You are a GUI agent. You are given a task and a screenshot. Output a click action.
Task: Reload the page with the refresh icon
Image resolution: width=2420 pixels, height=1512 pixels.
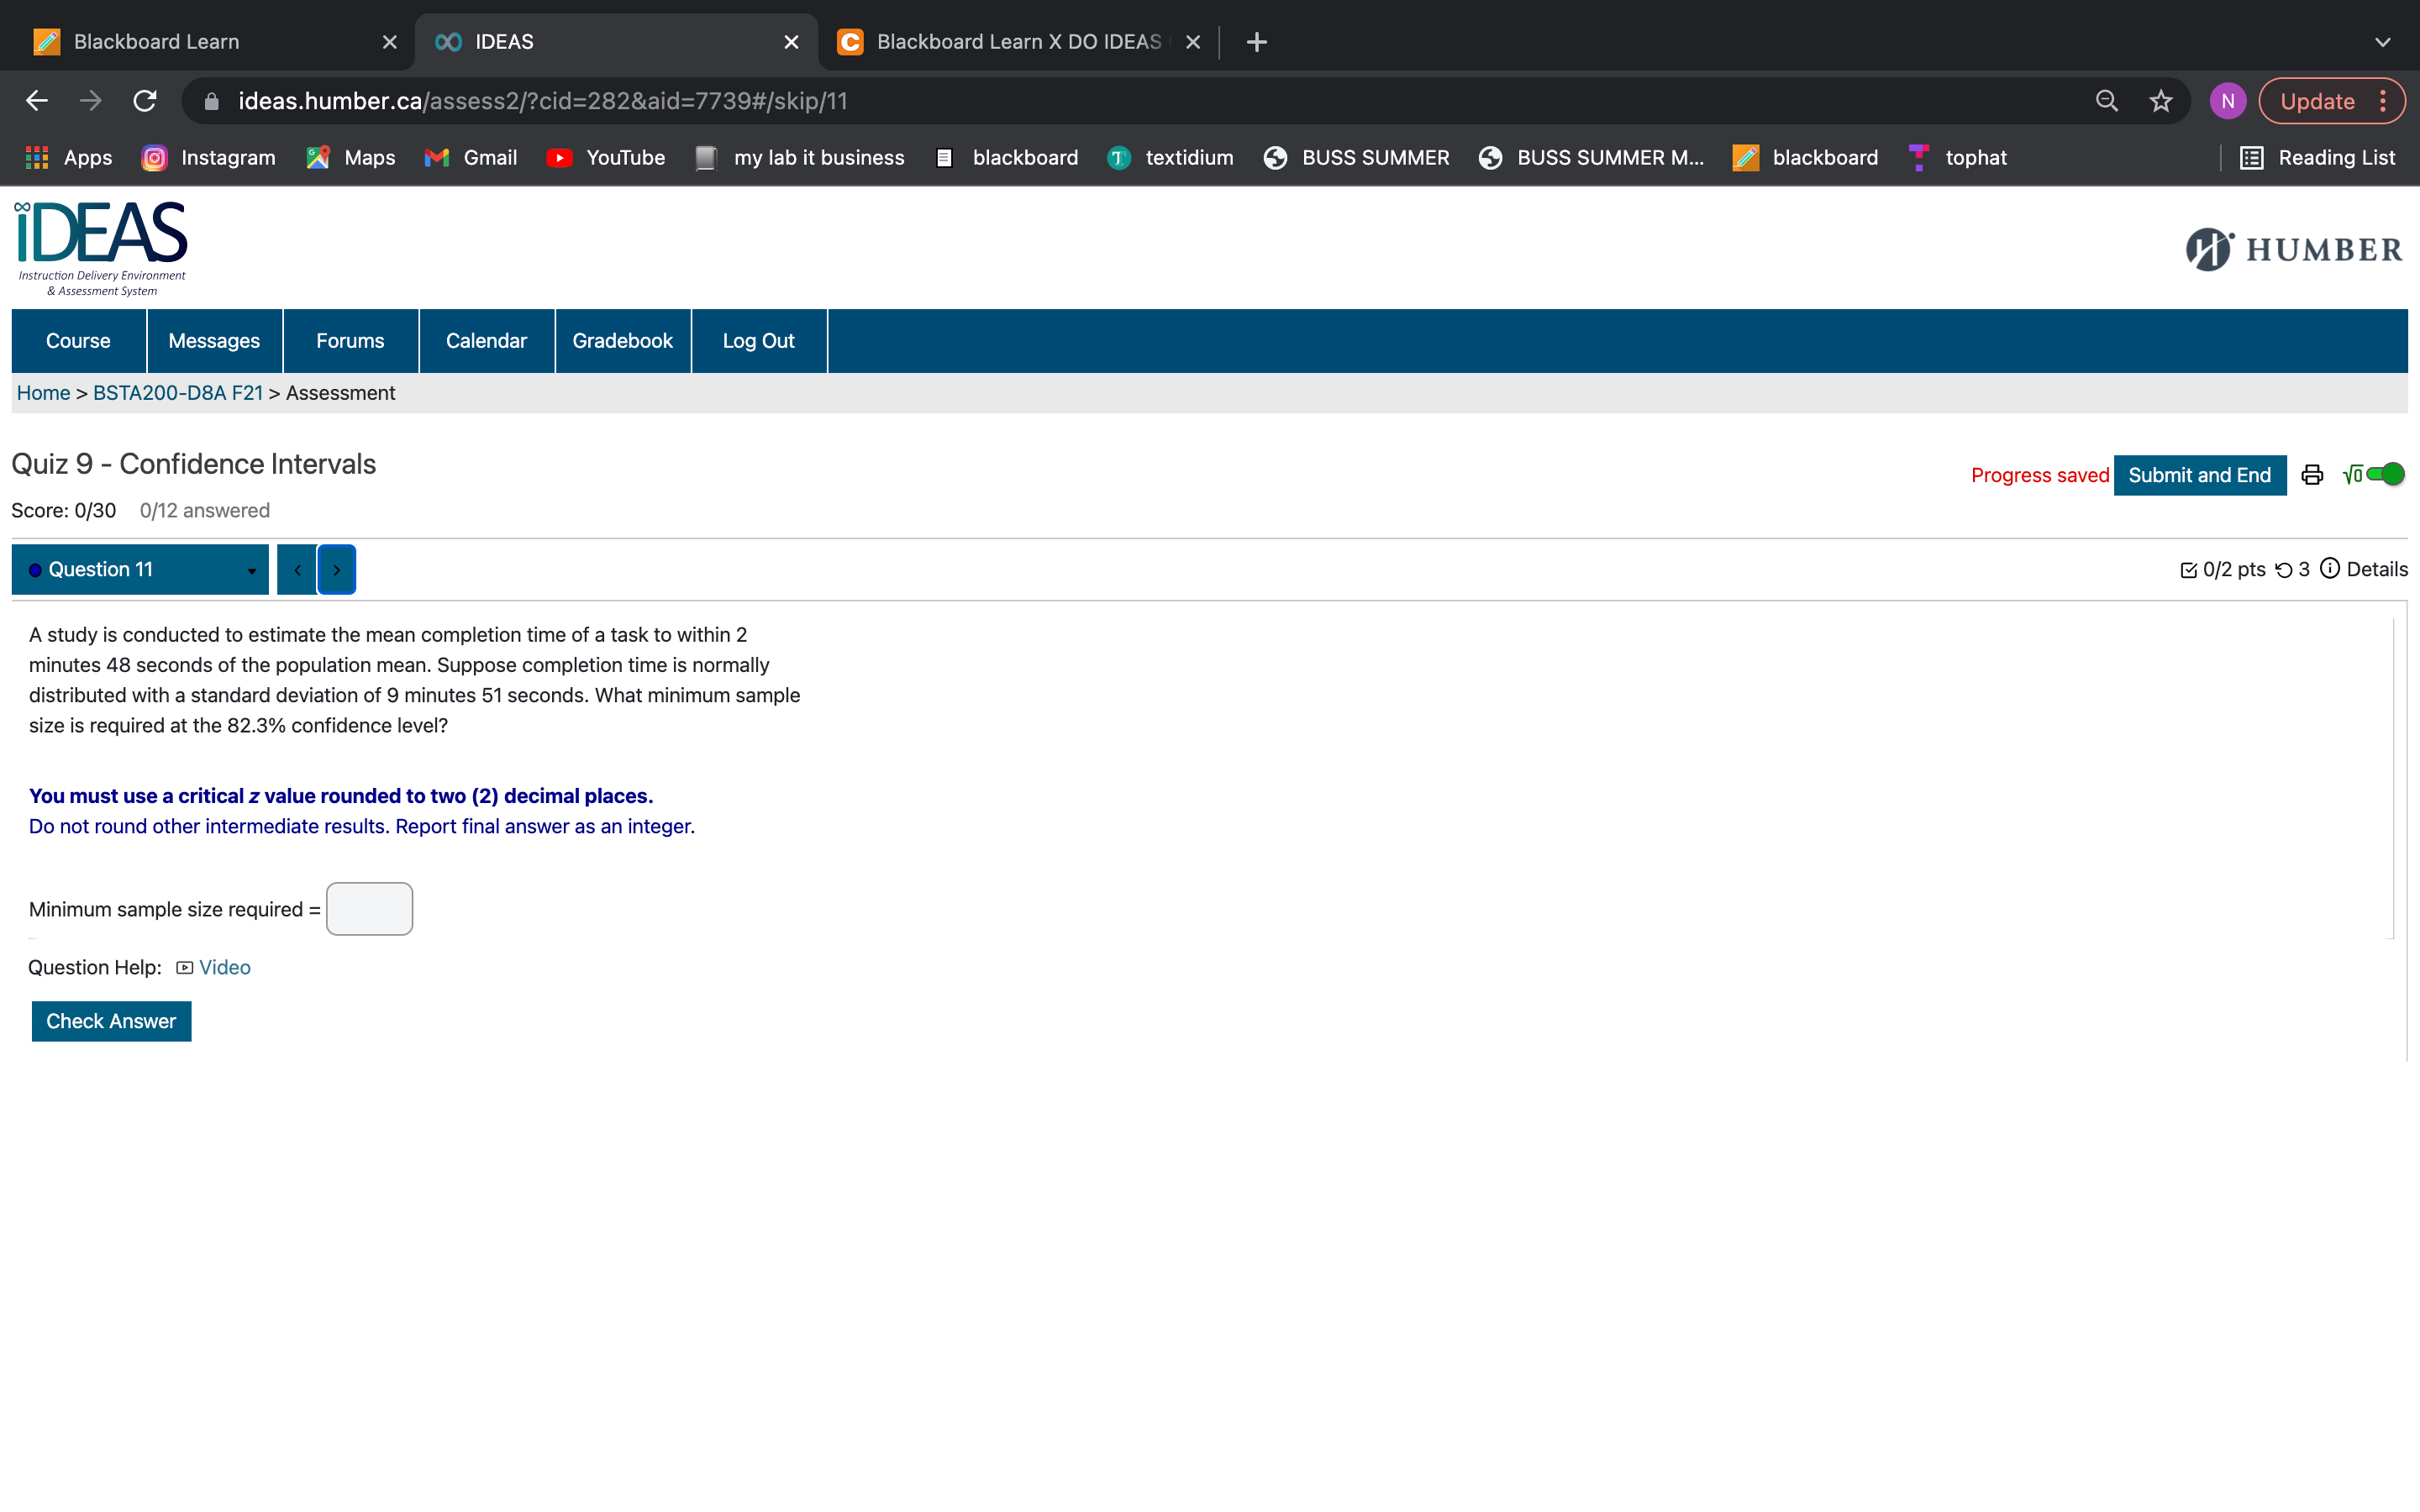coord(146,101)
